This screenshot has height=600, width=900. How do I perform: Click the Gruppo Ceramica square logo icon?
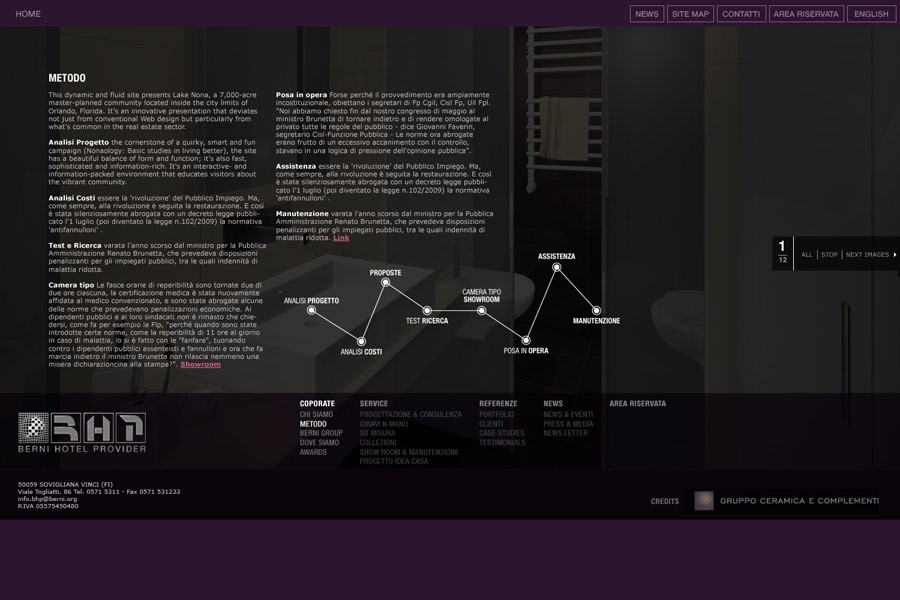[704, 501]
